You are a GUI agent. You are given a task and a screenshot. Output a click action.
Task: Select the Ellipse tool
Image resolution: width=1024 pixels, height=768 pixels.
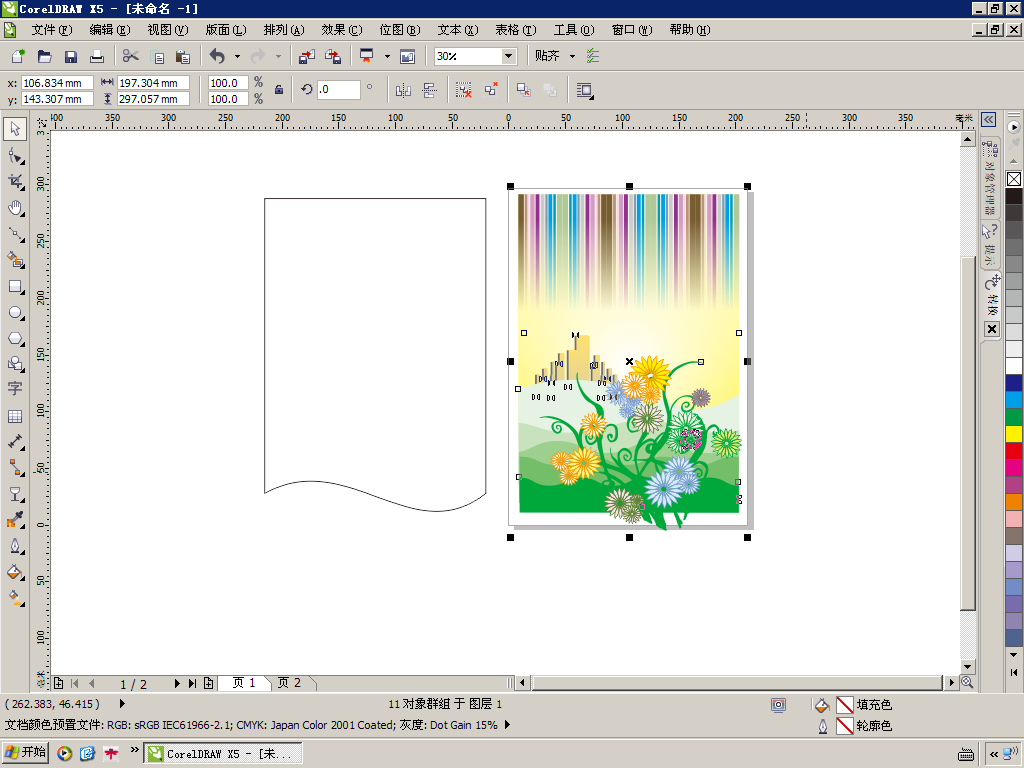pyautogui.click(x=15, y=313)
